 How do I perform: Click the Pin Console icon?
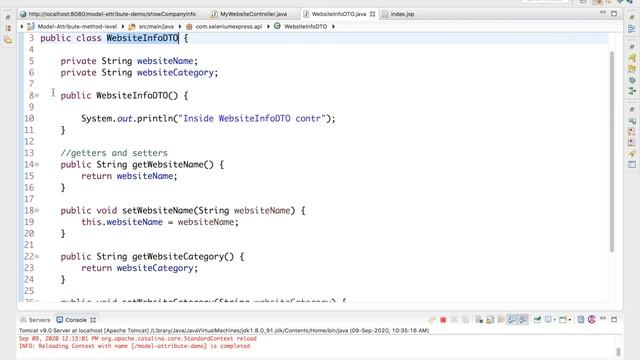[x=538, y=320]
